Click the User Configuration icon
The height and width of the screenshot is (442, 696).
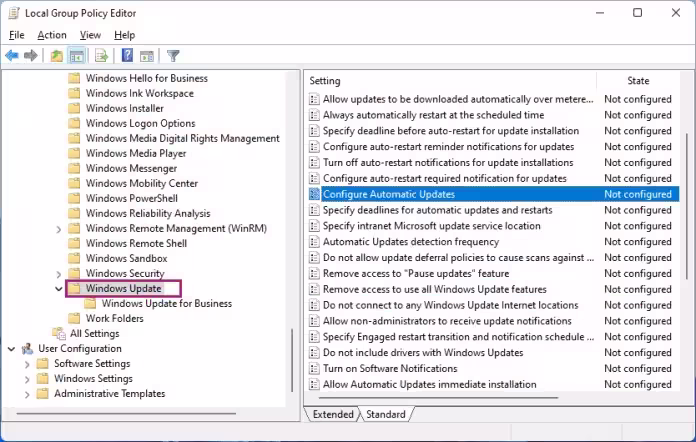pyautogui.click(x=28, y=348)
